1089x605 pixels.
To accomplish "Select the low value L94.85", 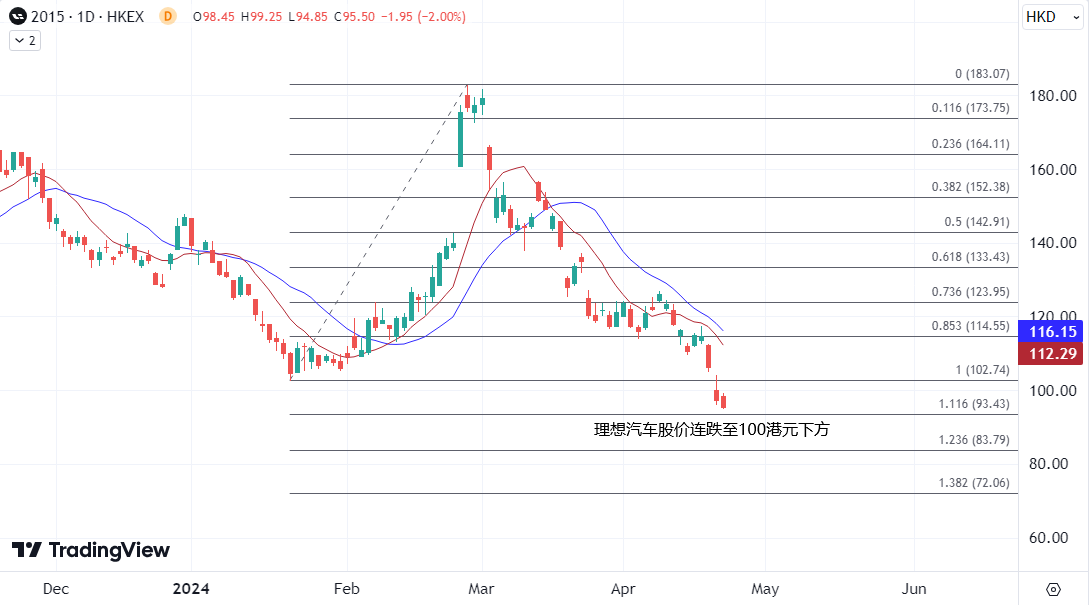I will point(308,17).
